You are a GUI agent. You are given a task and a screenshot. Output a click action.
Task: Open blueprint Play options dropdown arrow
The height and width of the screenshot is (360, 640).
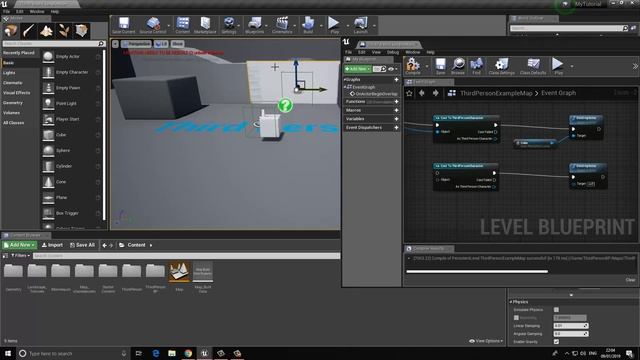(572, 66)
